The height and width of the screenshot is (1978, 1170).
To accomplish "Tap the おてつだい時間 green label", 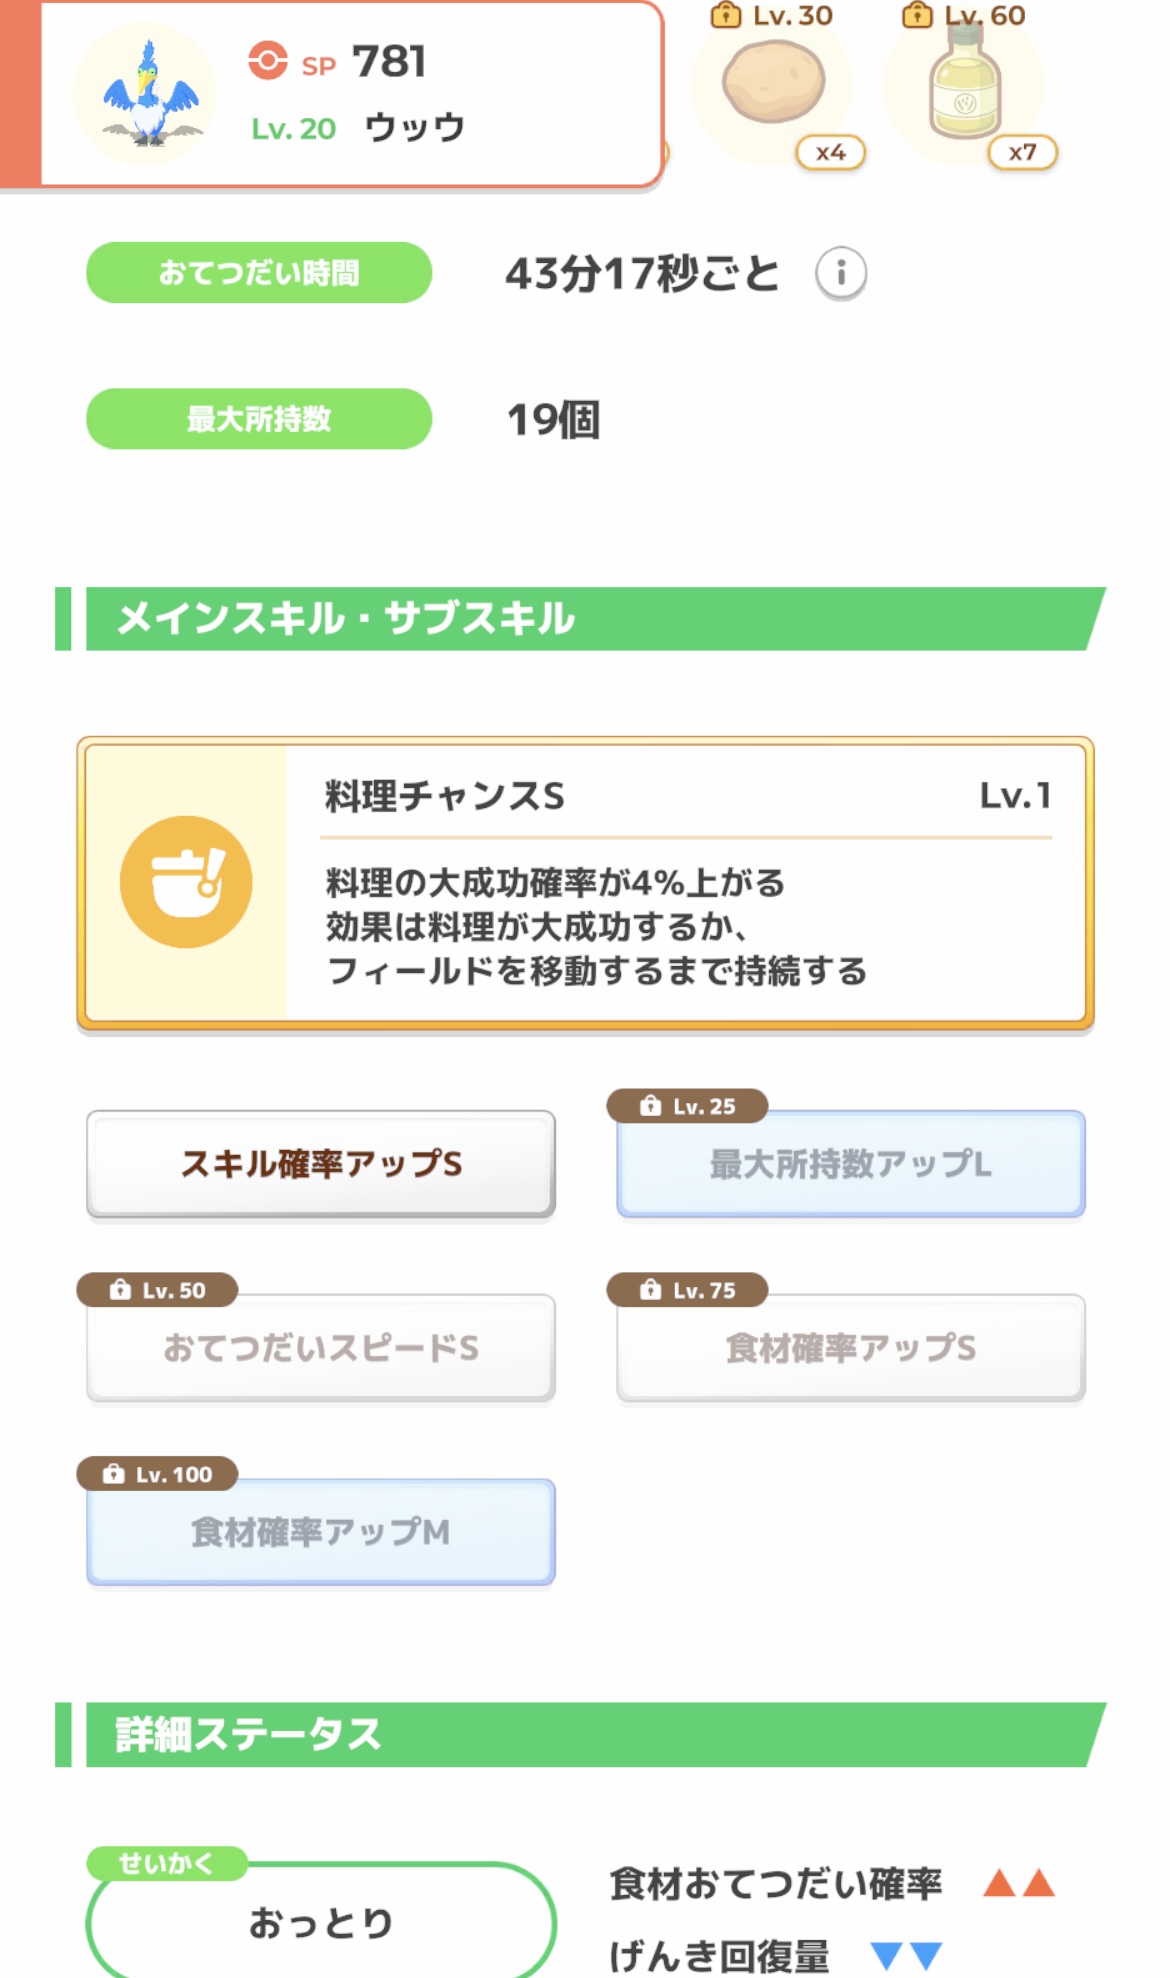I will (x=259, y=273).
